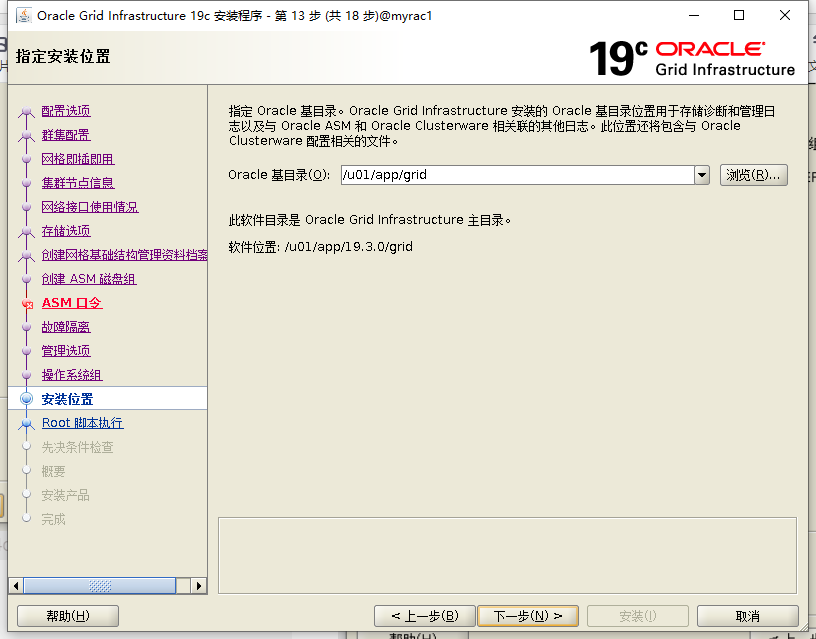Click the left arrow of the sidebar scrollbar
The width and height of the screenshot is (816, 639).
point(16,586)
